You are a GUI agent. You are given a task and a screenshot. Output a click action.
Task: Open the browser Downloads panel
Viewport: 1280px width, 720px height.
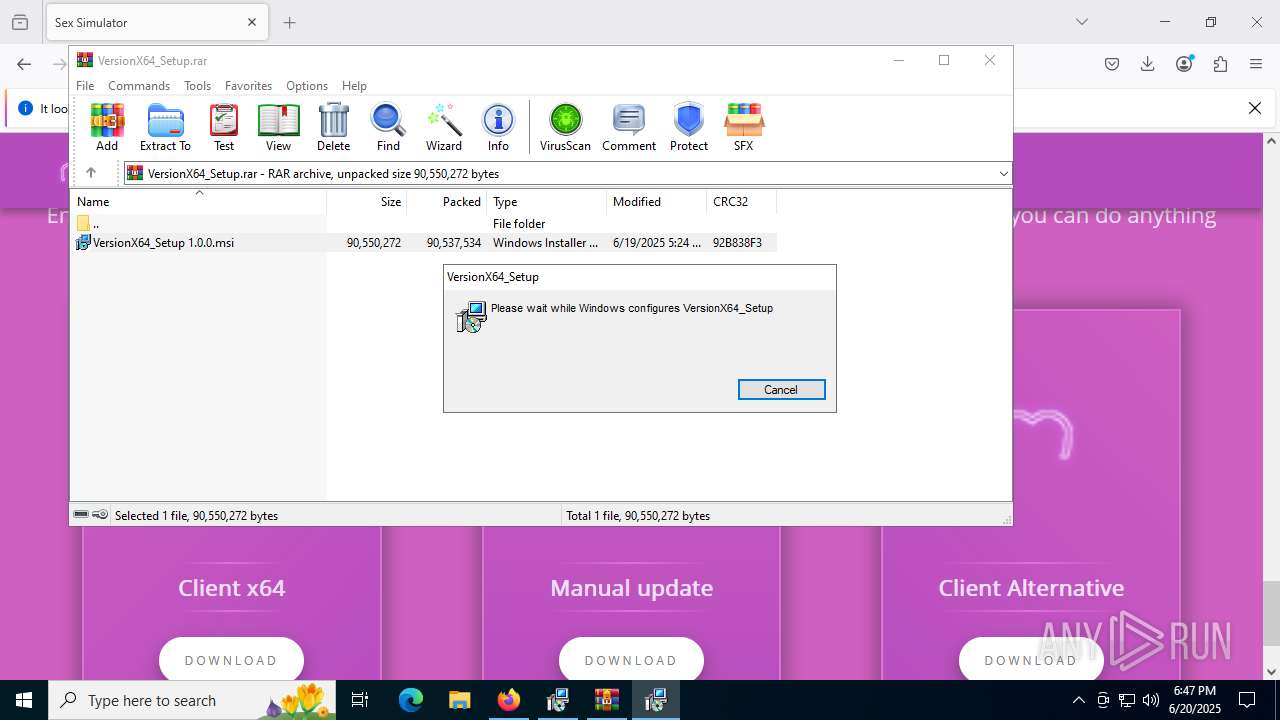coord(1148,64)
